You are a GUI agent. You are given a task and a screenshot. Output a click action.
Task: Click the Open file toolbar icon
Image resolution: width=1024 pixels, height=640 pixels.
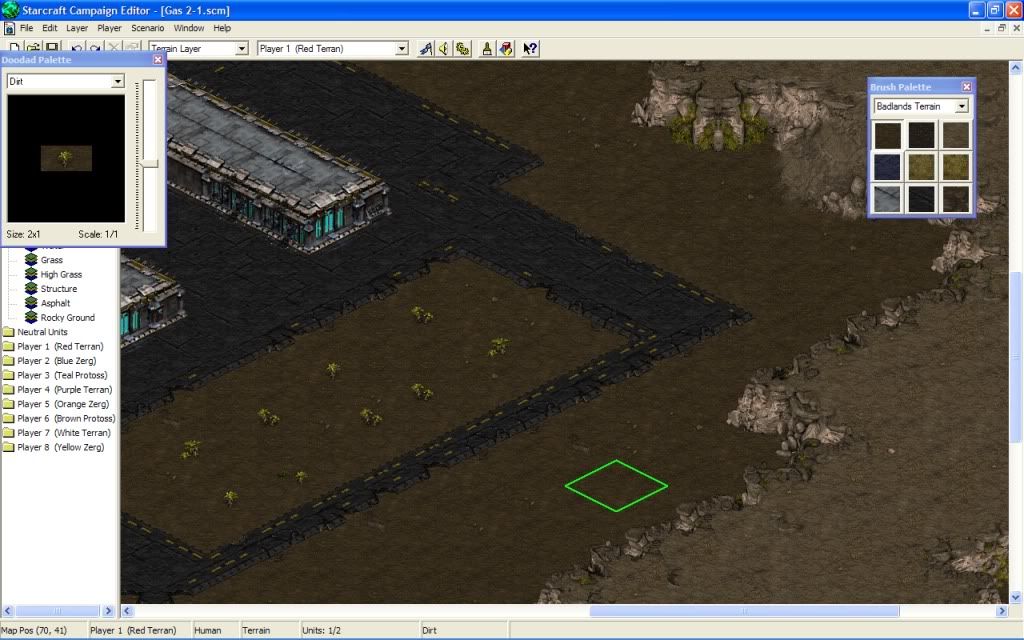click(x=33, y=48)
